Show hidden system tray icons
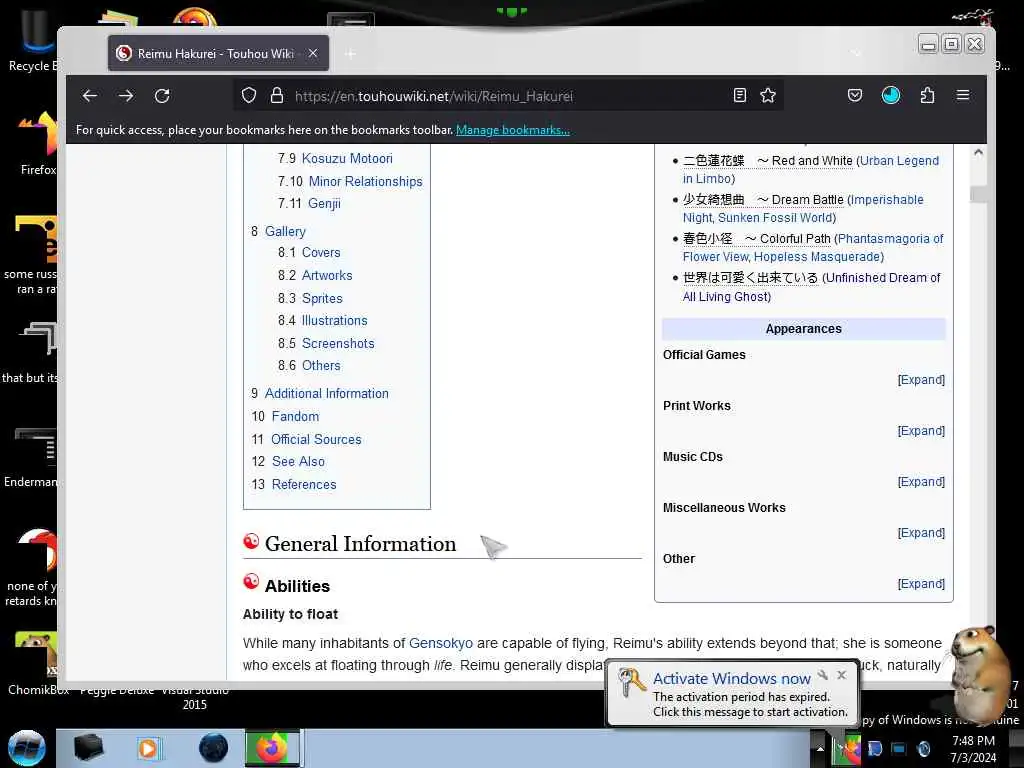Image resolution: width=1024 pixels, height=768 pixels. [820, 748]
